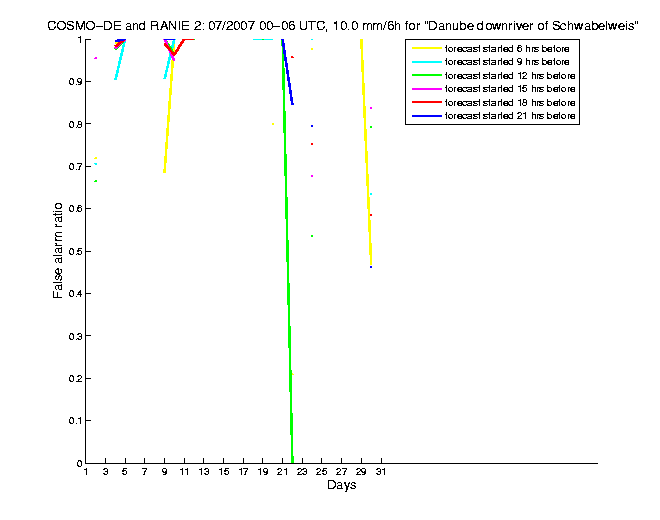The height and width of the screenshot is (520, 660).
Task: Click x-axis tick label 3
Action: pyautogui.click(x=105, y=472)
